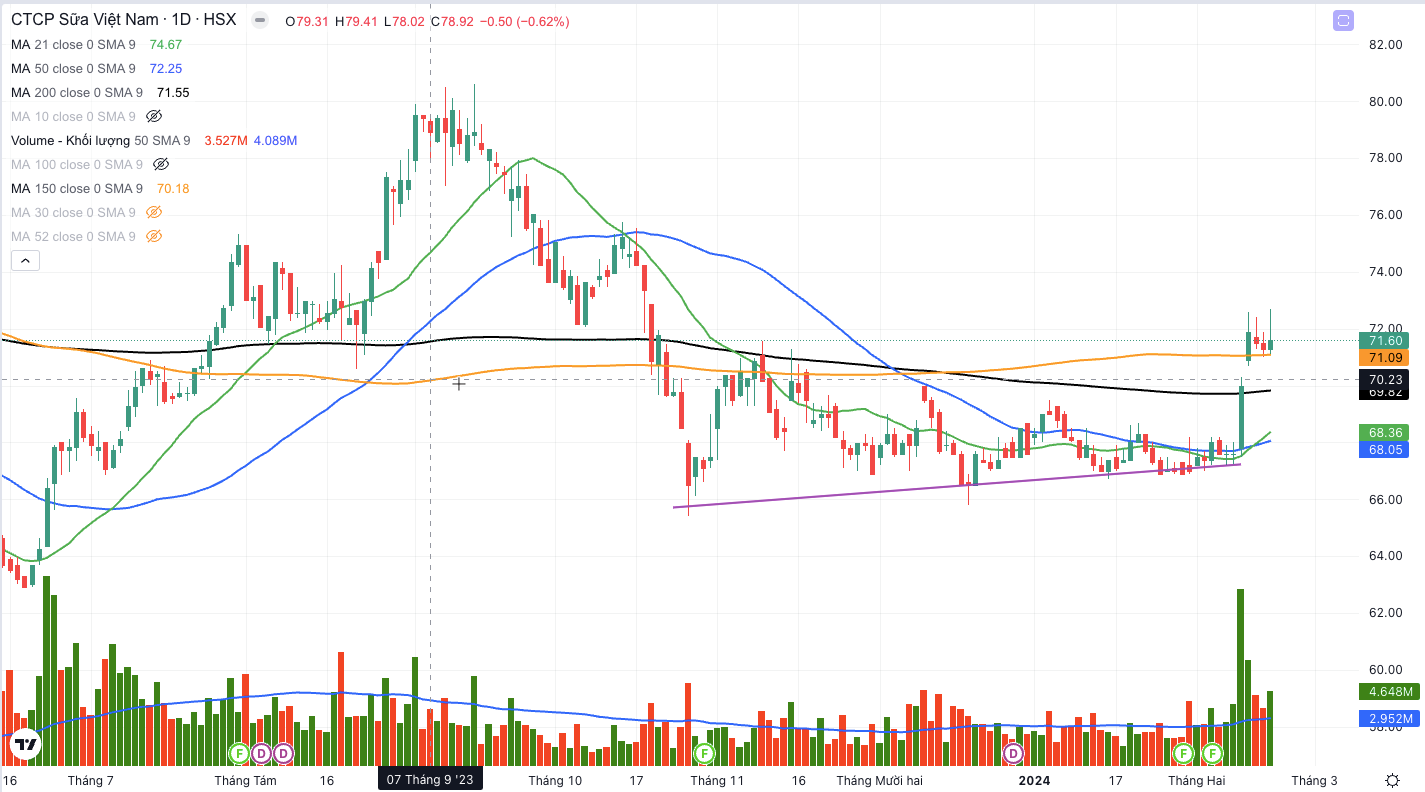
Task: Click the grayed MA 100 close 0 SMA 9 label
Action: point(77,164)
